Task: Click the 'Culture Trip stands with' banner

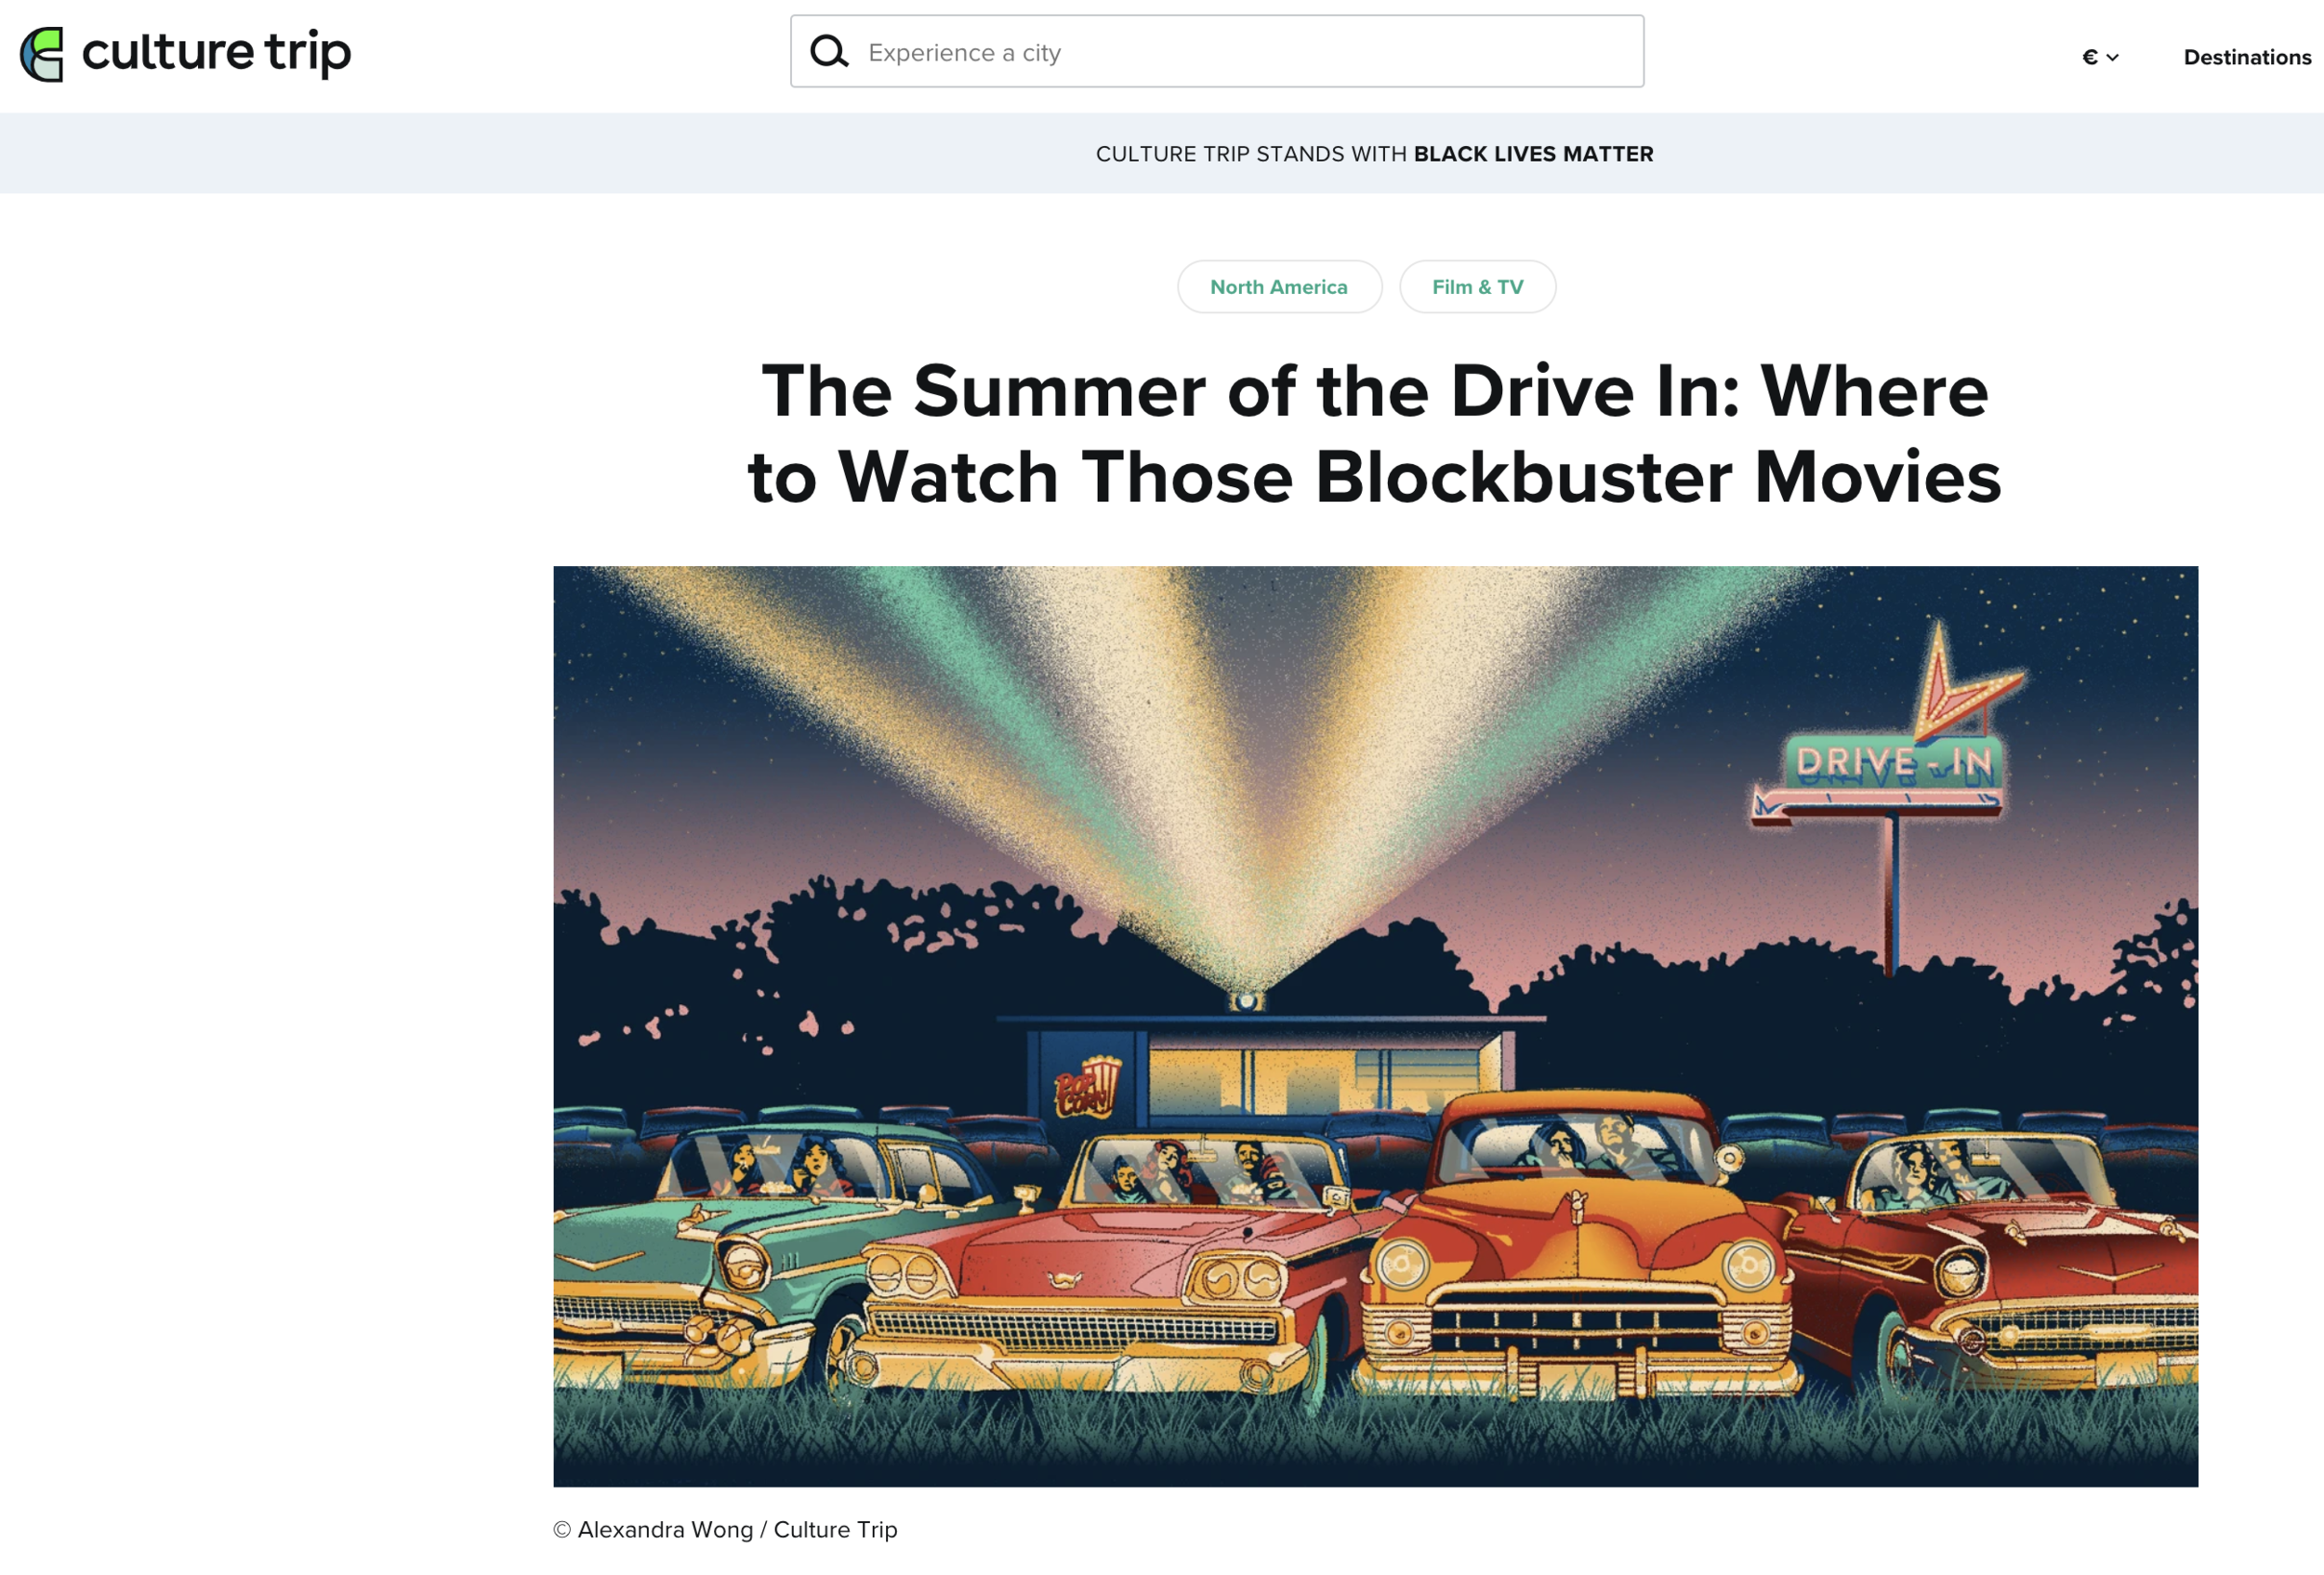Action: tap(1252, 154)
